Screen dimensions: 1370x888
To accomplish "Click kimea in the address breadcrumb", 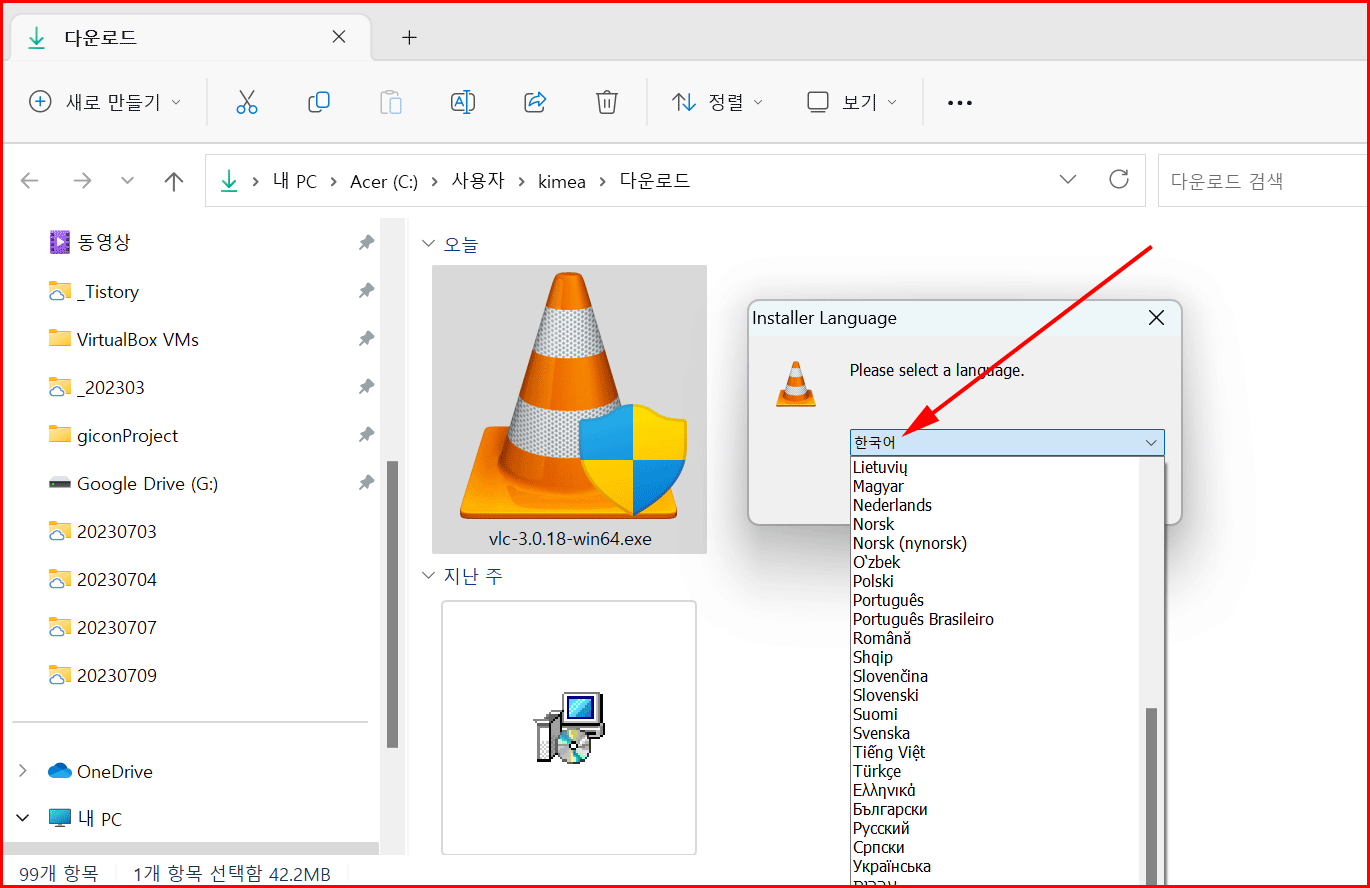I will (563, 181).
